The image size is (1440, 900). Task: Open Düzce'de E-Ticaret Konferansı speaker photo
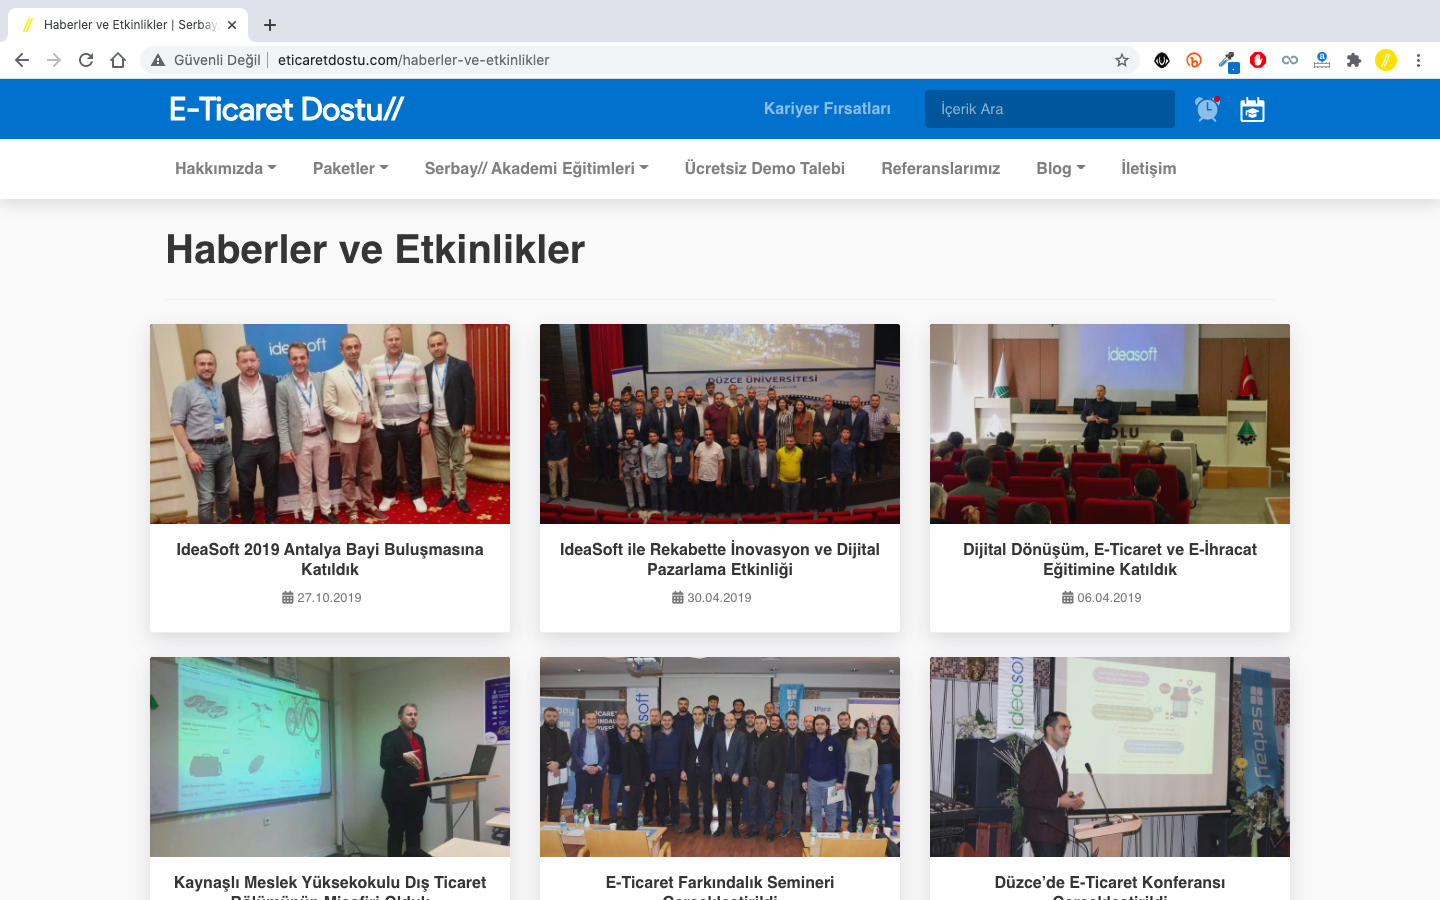click(x=1110, y=757)
